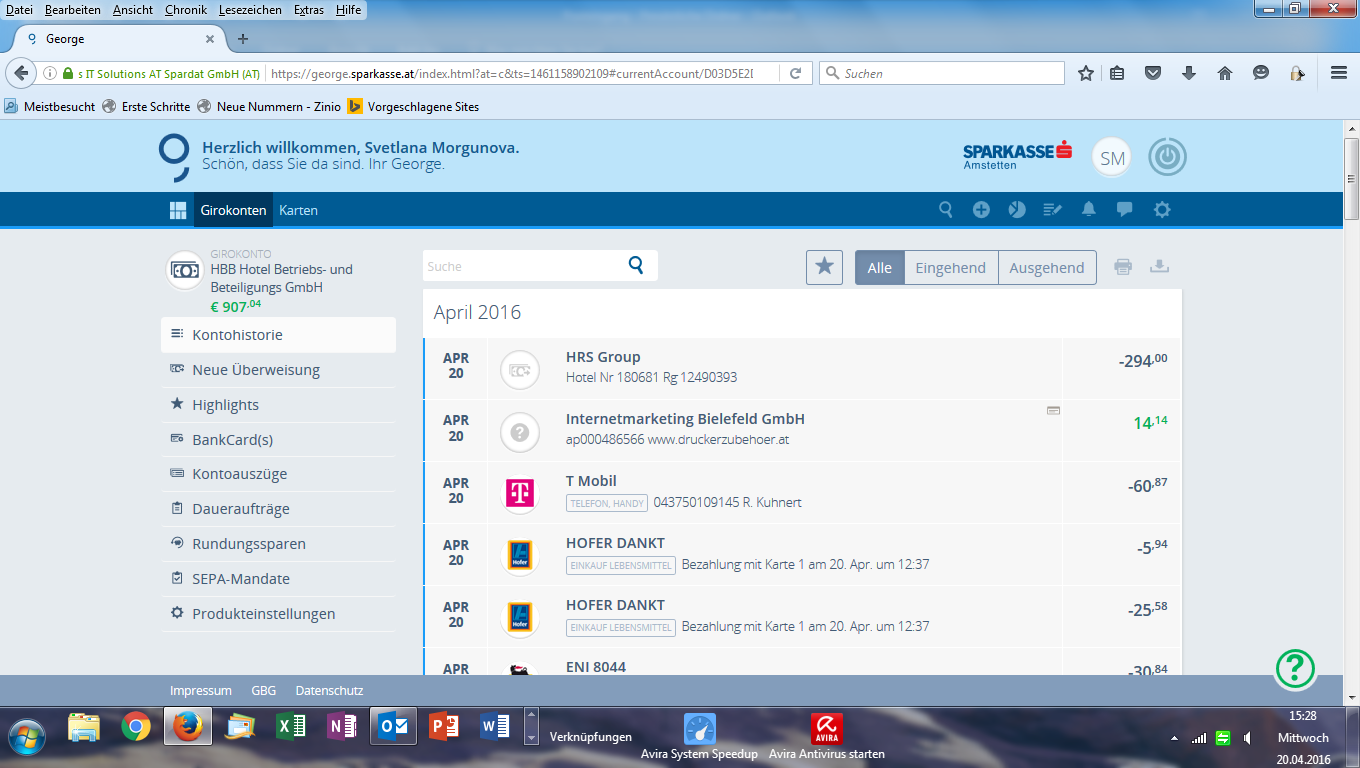This screenshot has height=768, width=1360.
Task: Reload the page with the refresh arrow
Action: tap(795, 73)
